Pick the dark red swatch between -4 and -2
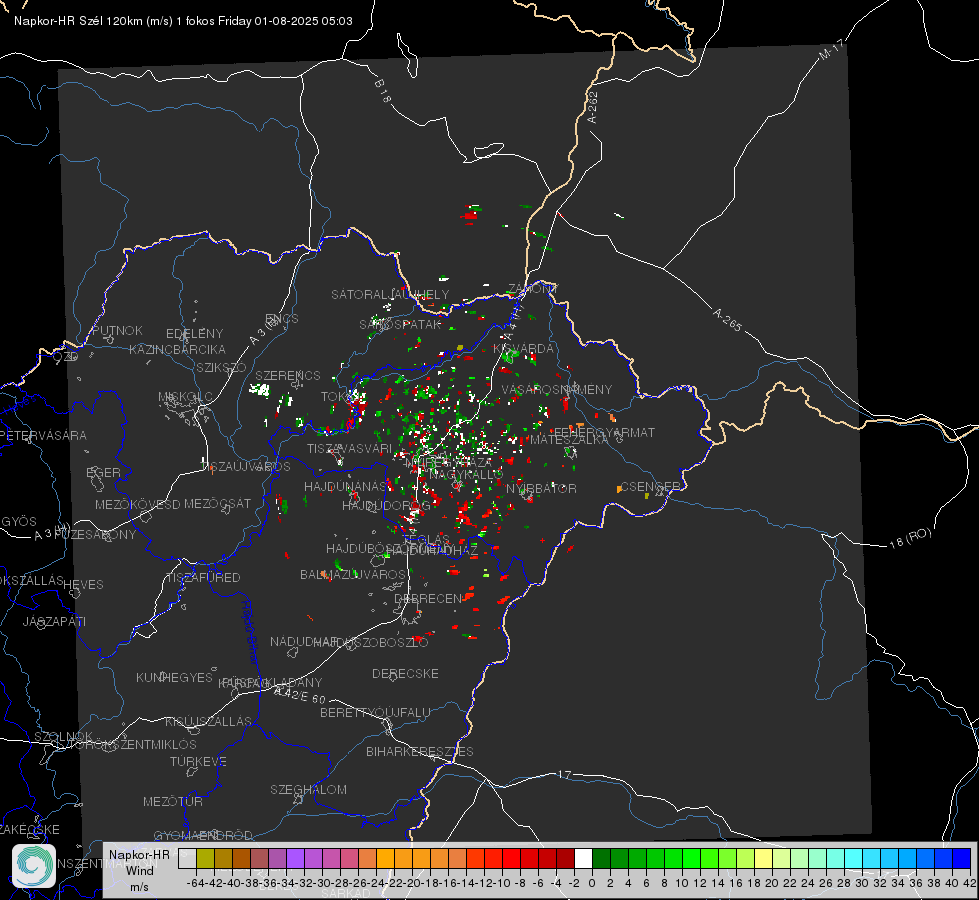 click(565, 859)
